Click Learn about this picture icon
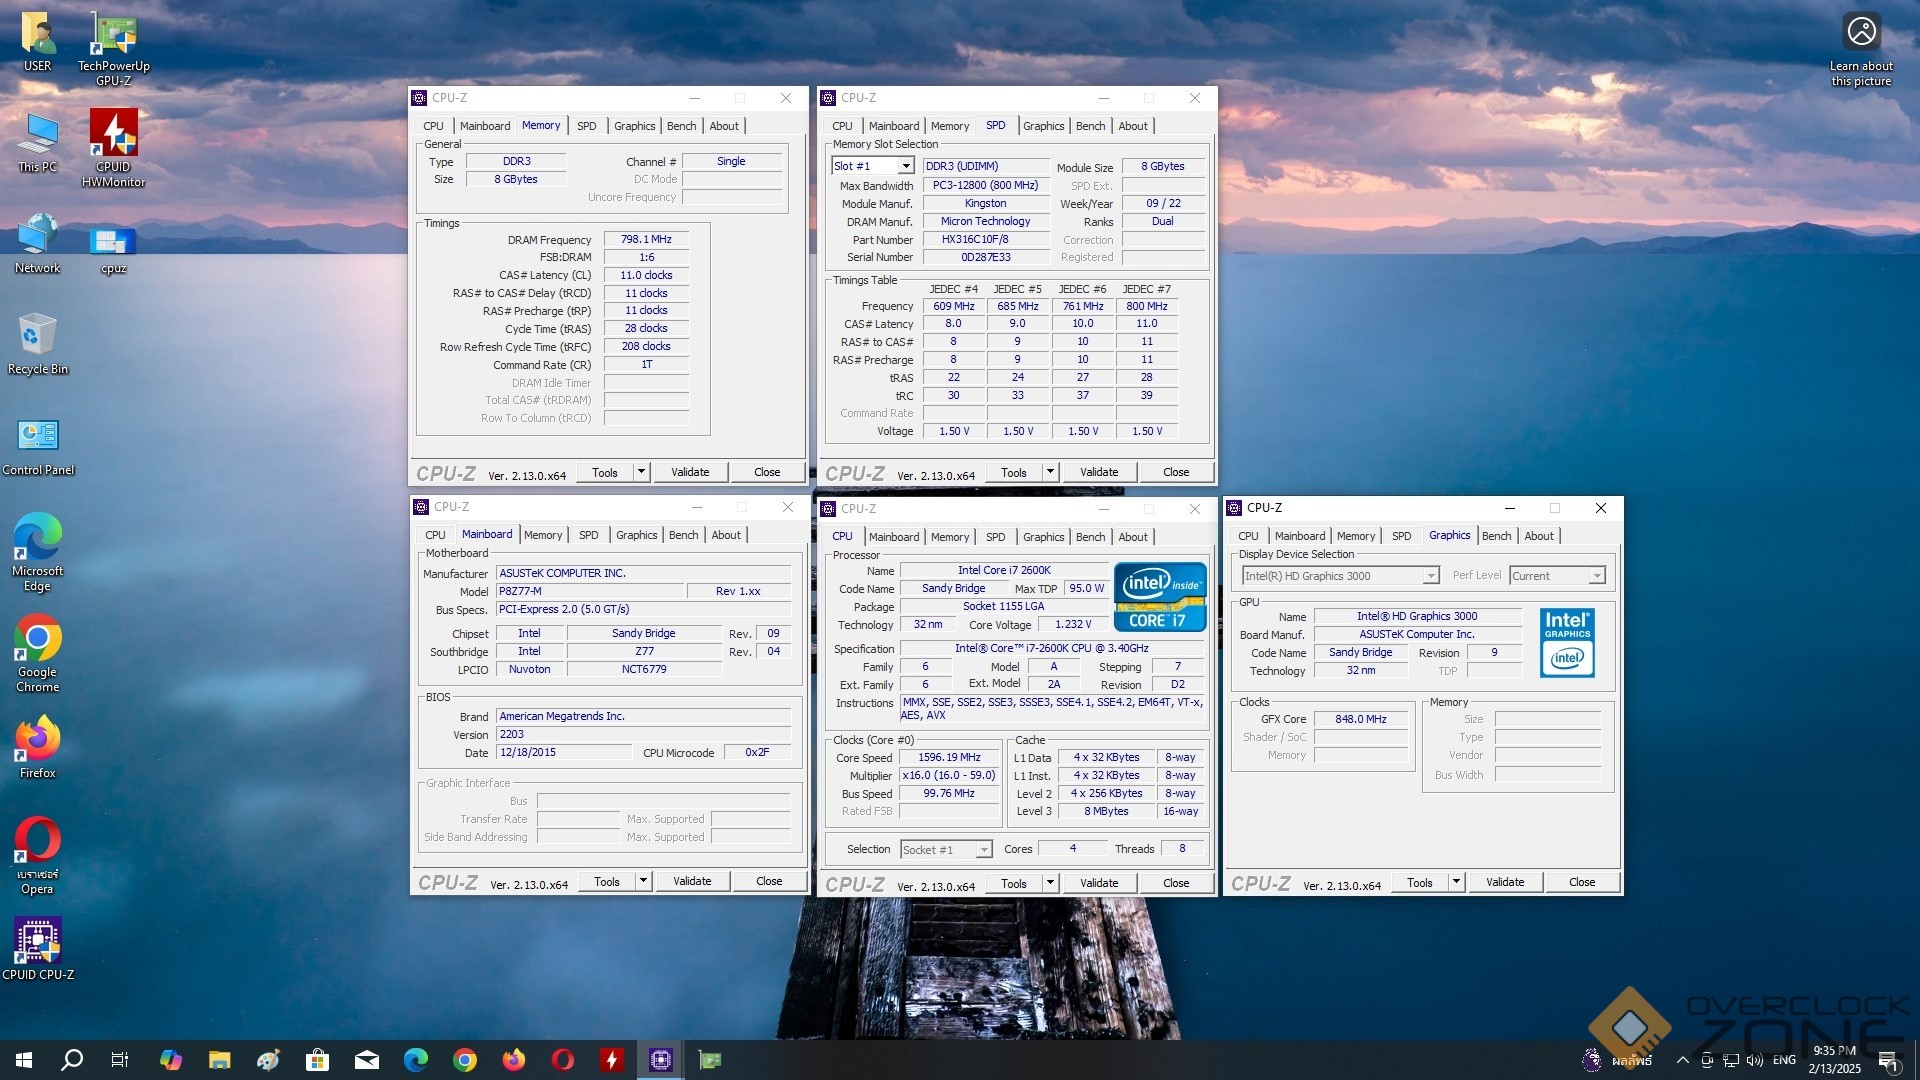Screen dimensions: 1920x1080 (1861, 48)
